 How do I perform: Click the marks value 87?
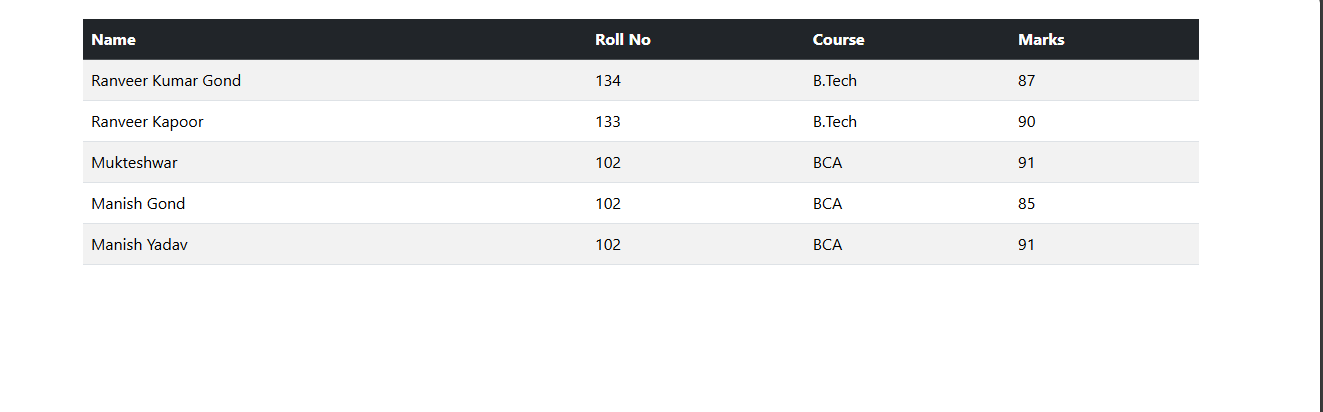coord(1027,81)
